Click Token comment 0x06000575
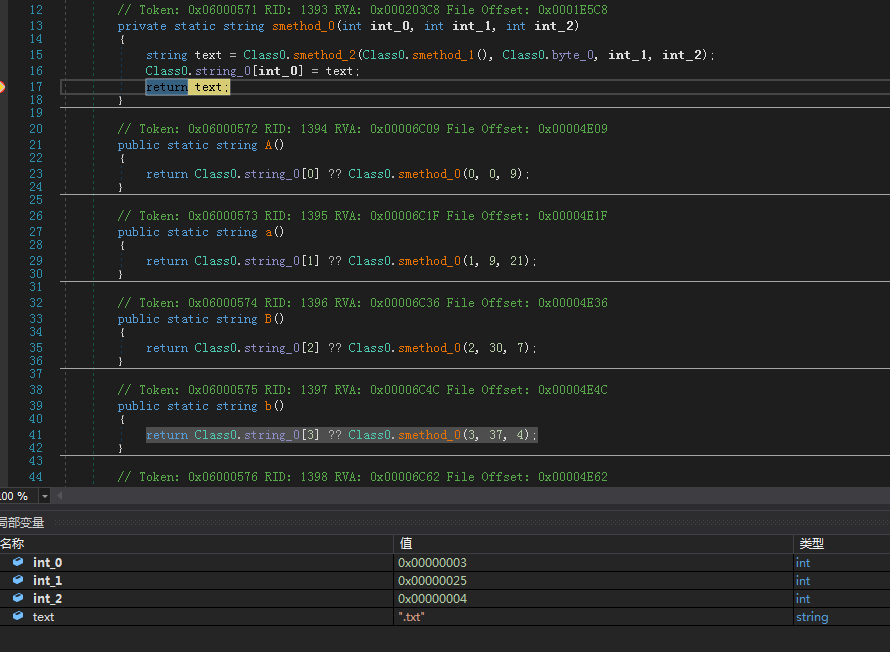Image resolution: width=890 pixels, height=652 pixels. pyautogui.click(x=362, y=390)
